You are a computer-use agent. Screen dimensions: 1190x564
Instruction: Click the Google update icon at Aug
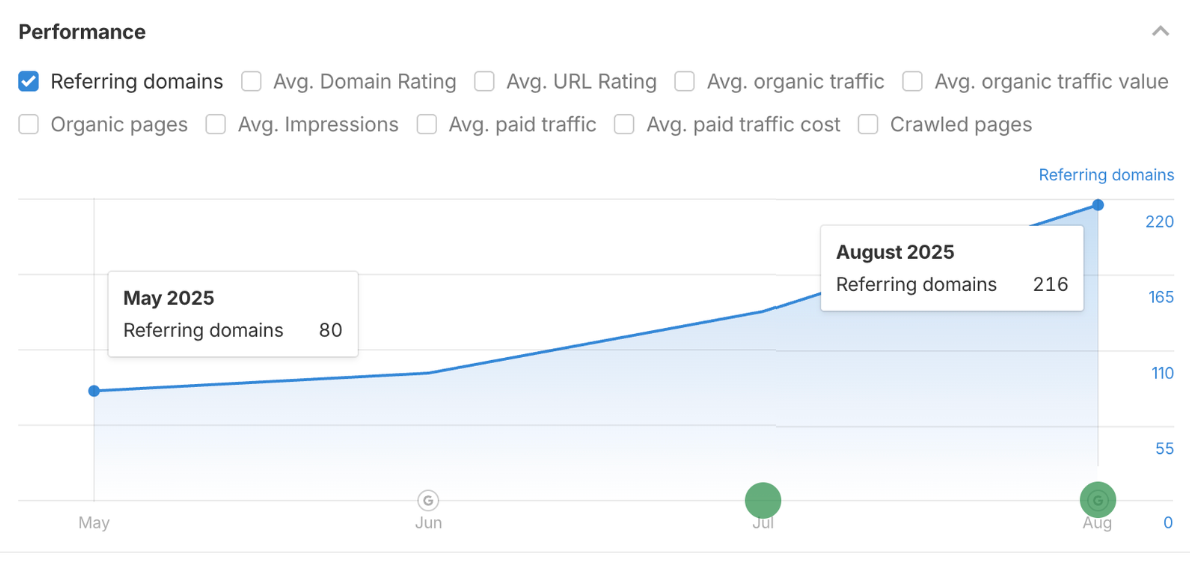pos(1097,500)
